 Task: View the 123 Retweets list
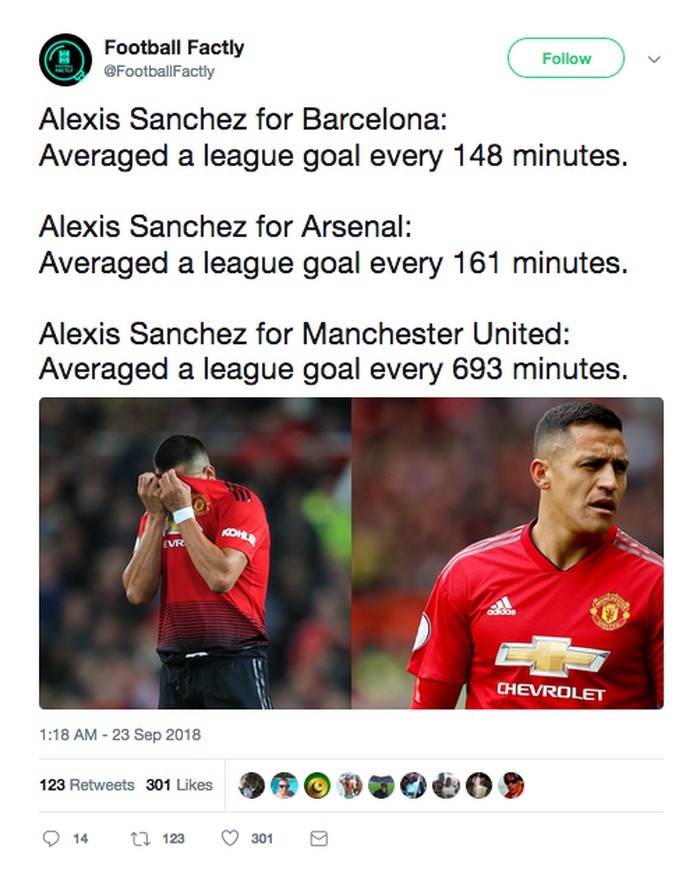tap(86, 785)
